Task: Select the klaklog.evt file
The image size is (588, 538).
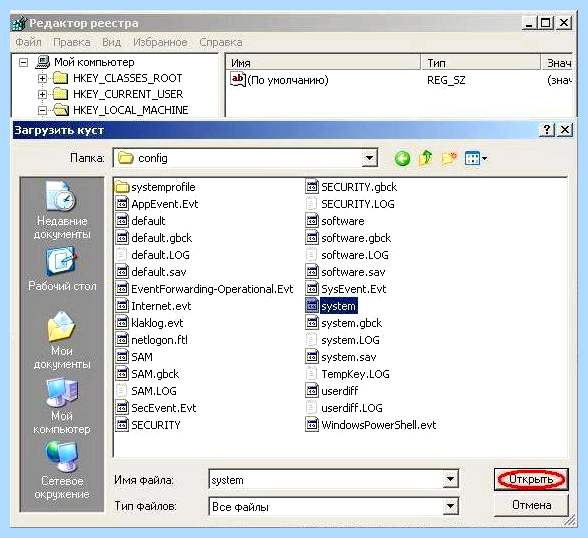Action: [149, 323]
